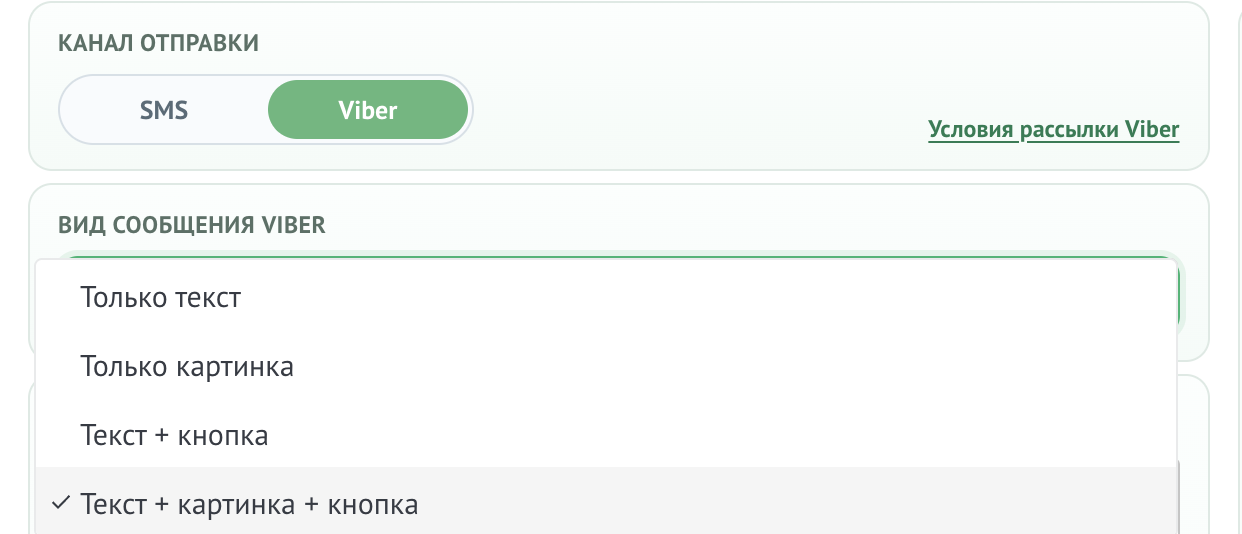Choose the Только картинка option
Screen dimensions: 1242x534
pyautogui.click(x=187, y=367)
